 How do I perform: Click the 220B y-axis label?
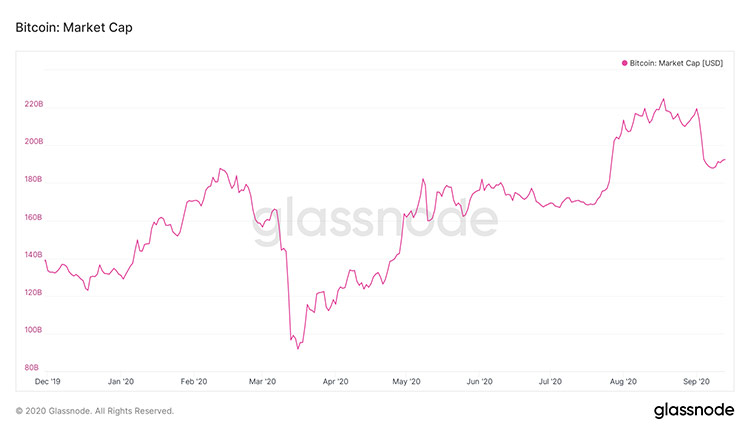(x=33, y=104)
